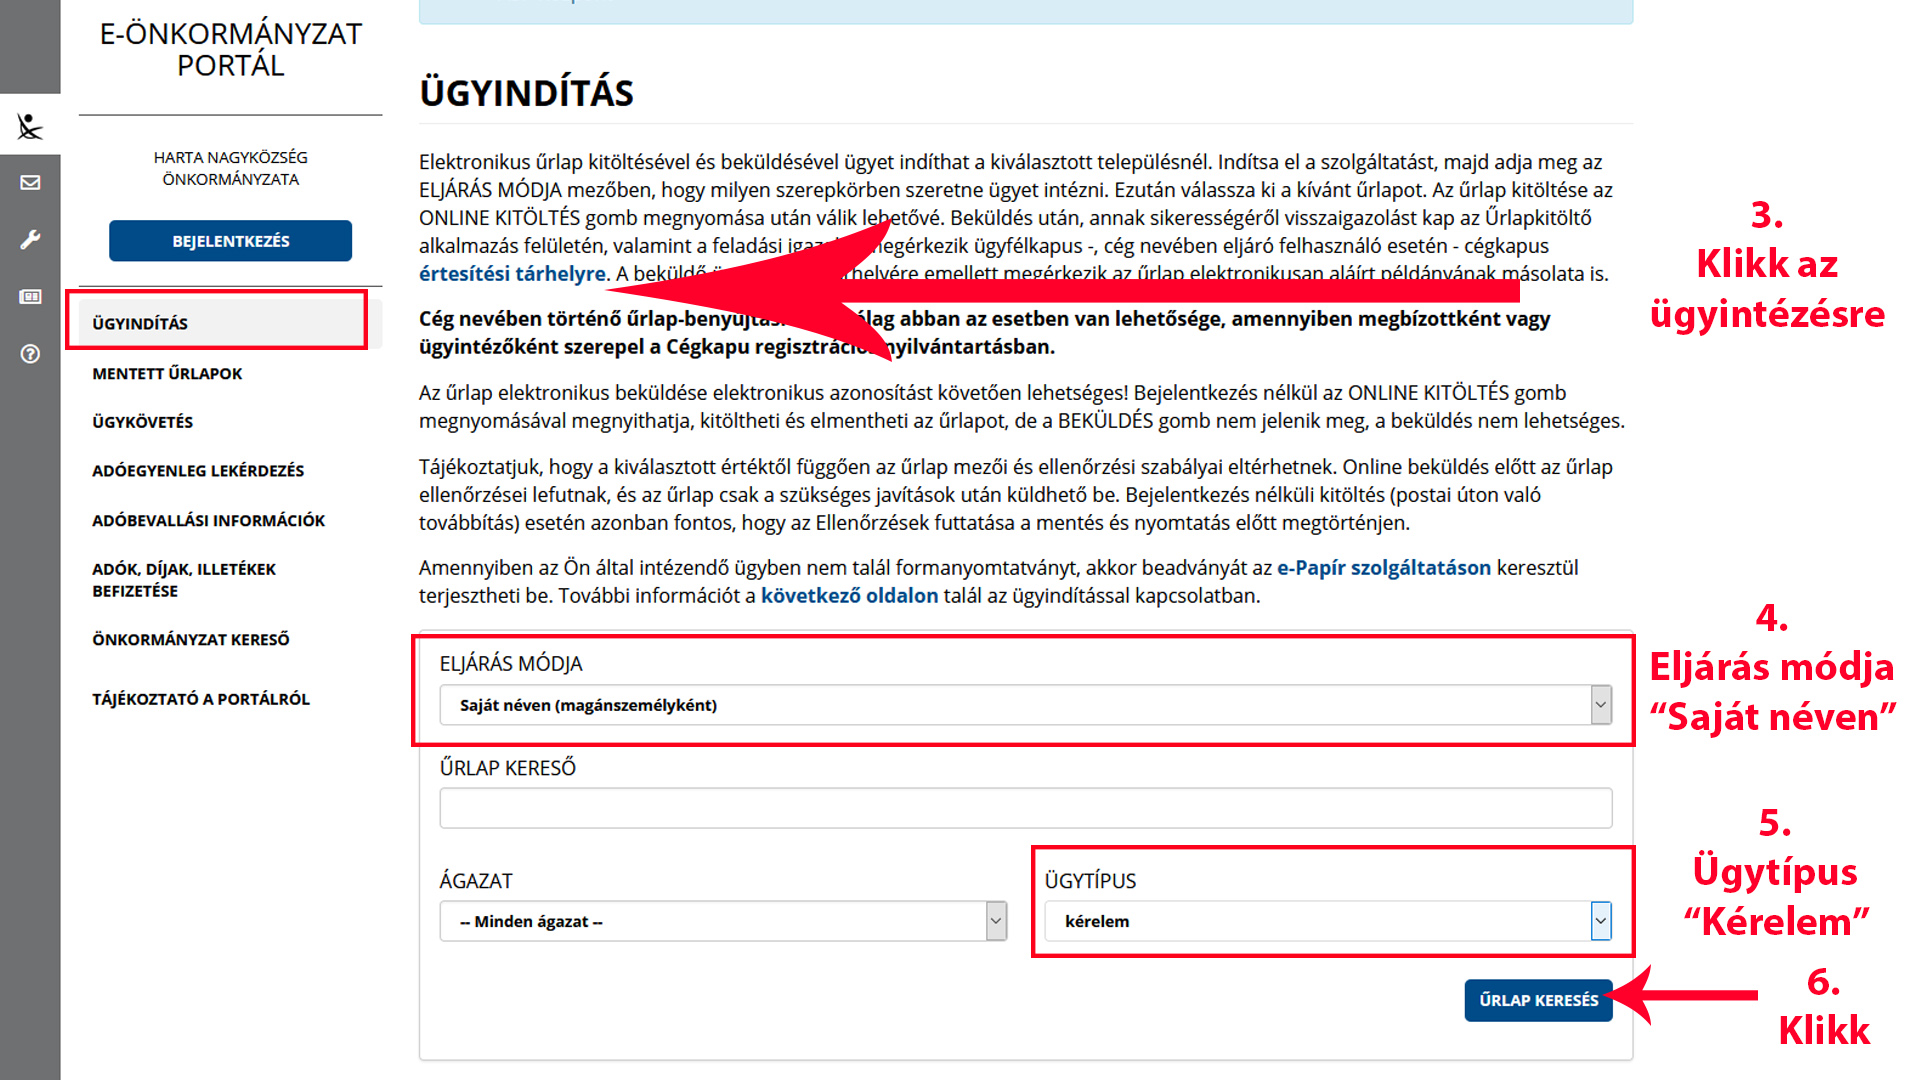Click the BEJELENTKEZÉS login button
The width and height of the screenshot is (1920, 1080).
coord(230,241)
